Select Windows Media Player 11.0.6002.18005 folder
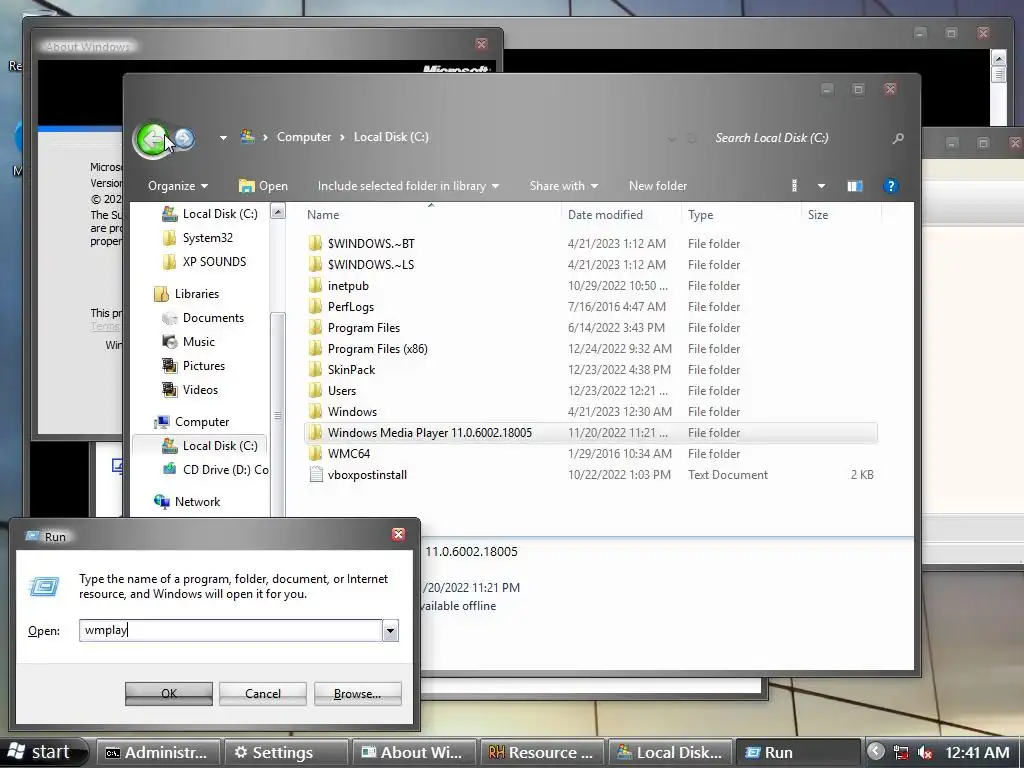 pyautogui.click(x=591, y=432)
